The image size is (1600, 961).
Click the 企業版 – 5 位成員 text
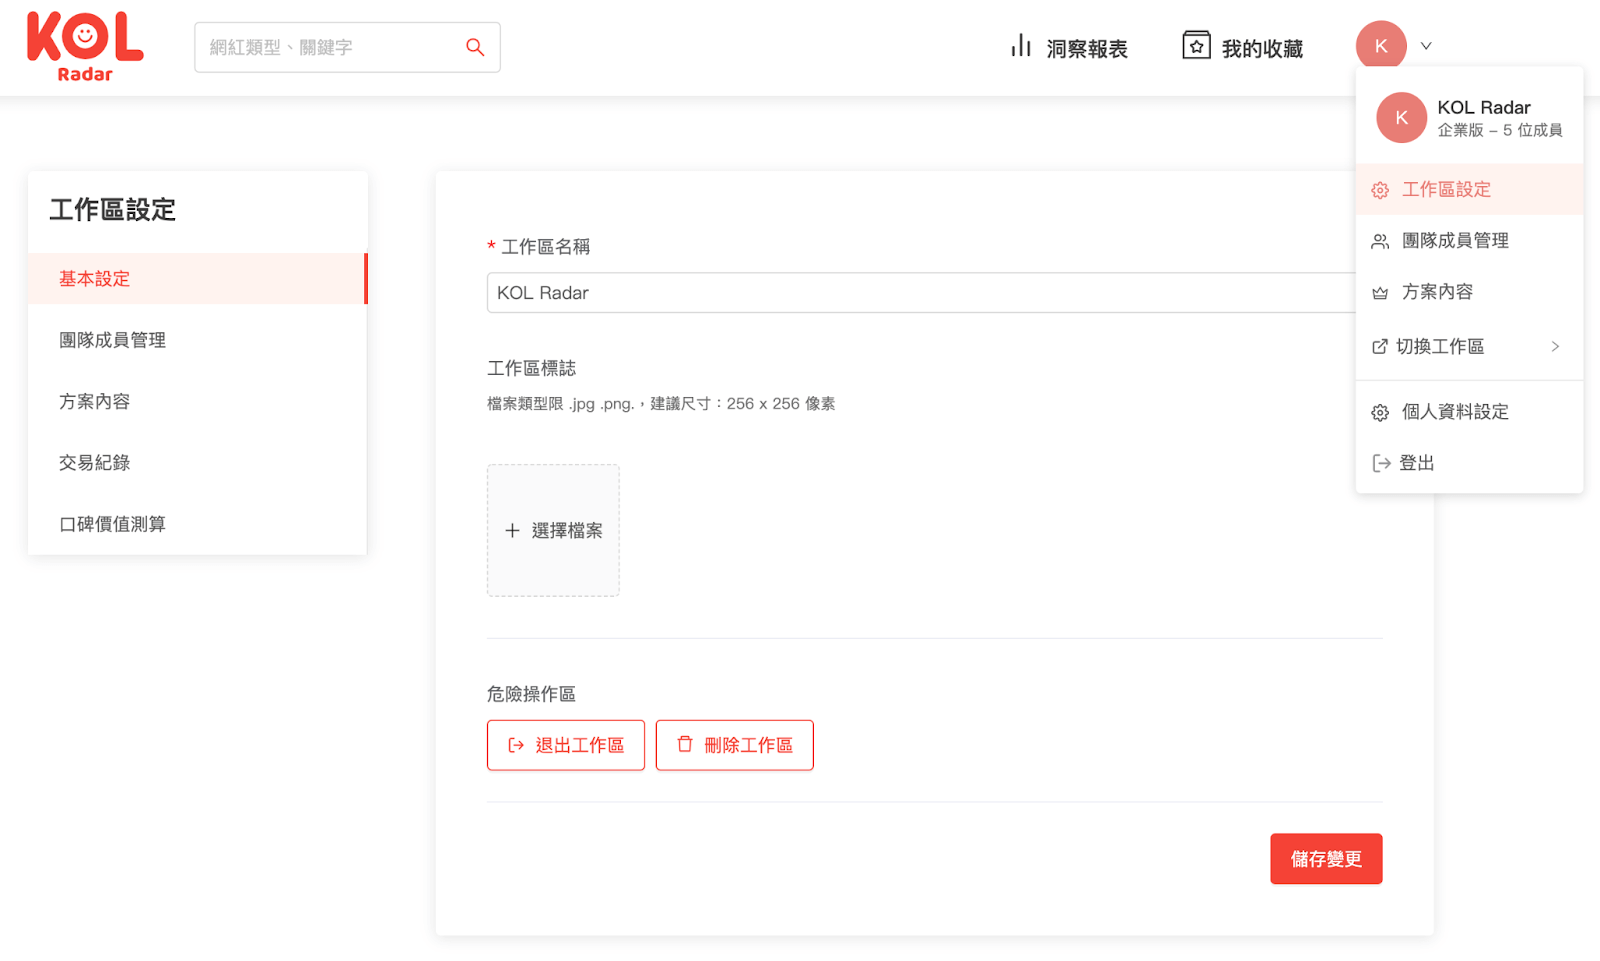tap(1500, 131)
